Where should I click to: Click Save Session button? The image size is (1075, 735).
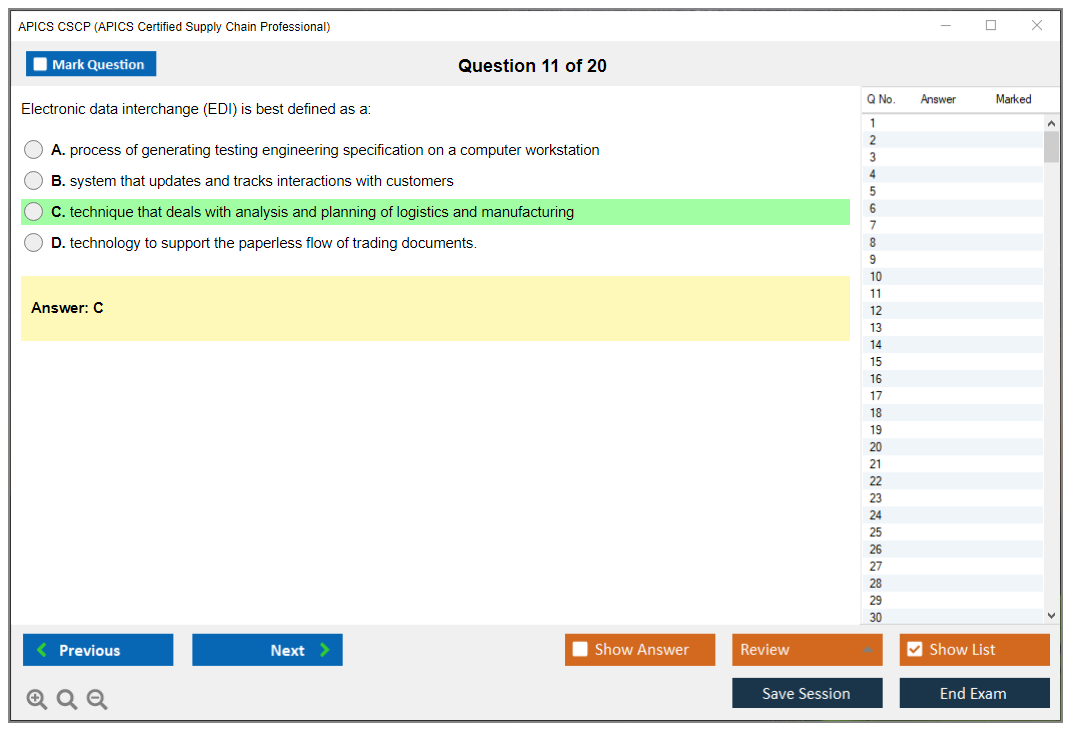point(806,693)
